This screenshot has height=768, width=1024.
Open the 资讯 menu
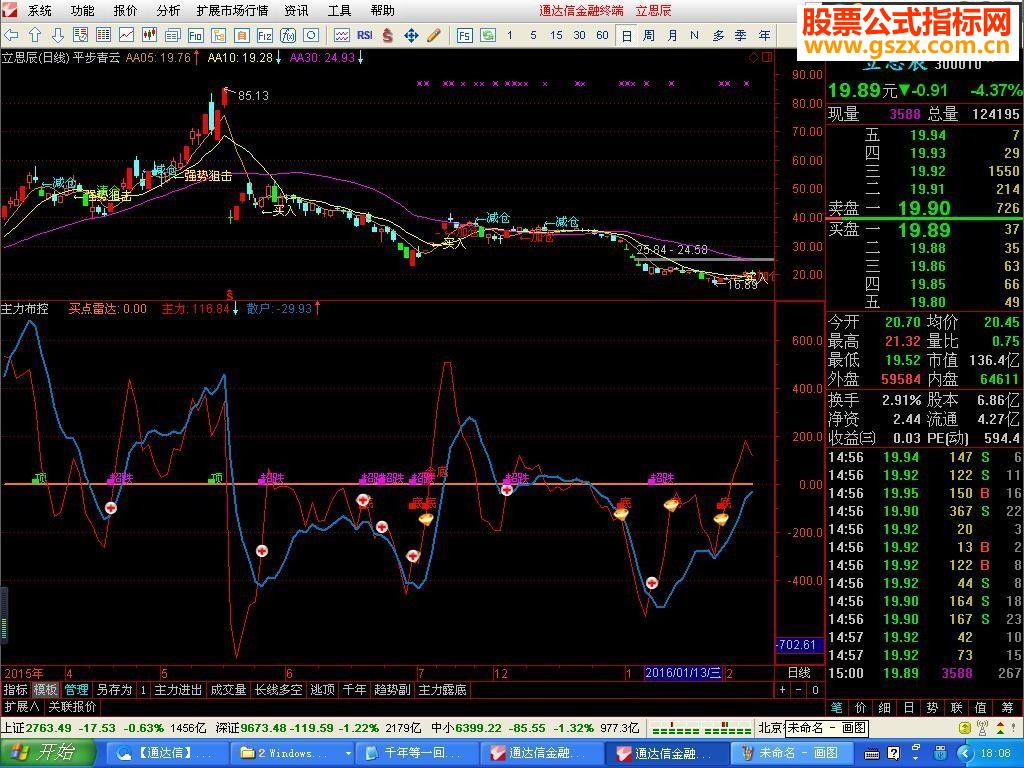point(296,10)
